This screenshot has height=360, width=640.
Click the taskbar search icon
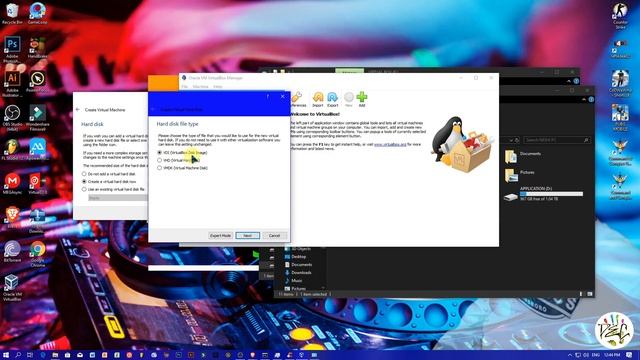click(18, 355)
